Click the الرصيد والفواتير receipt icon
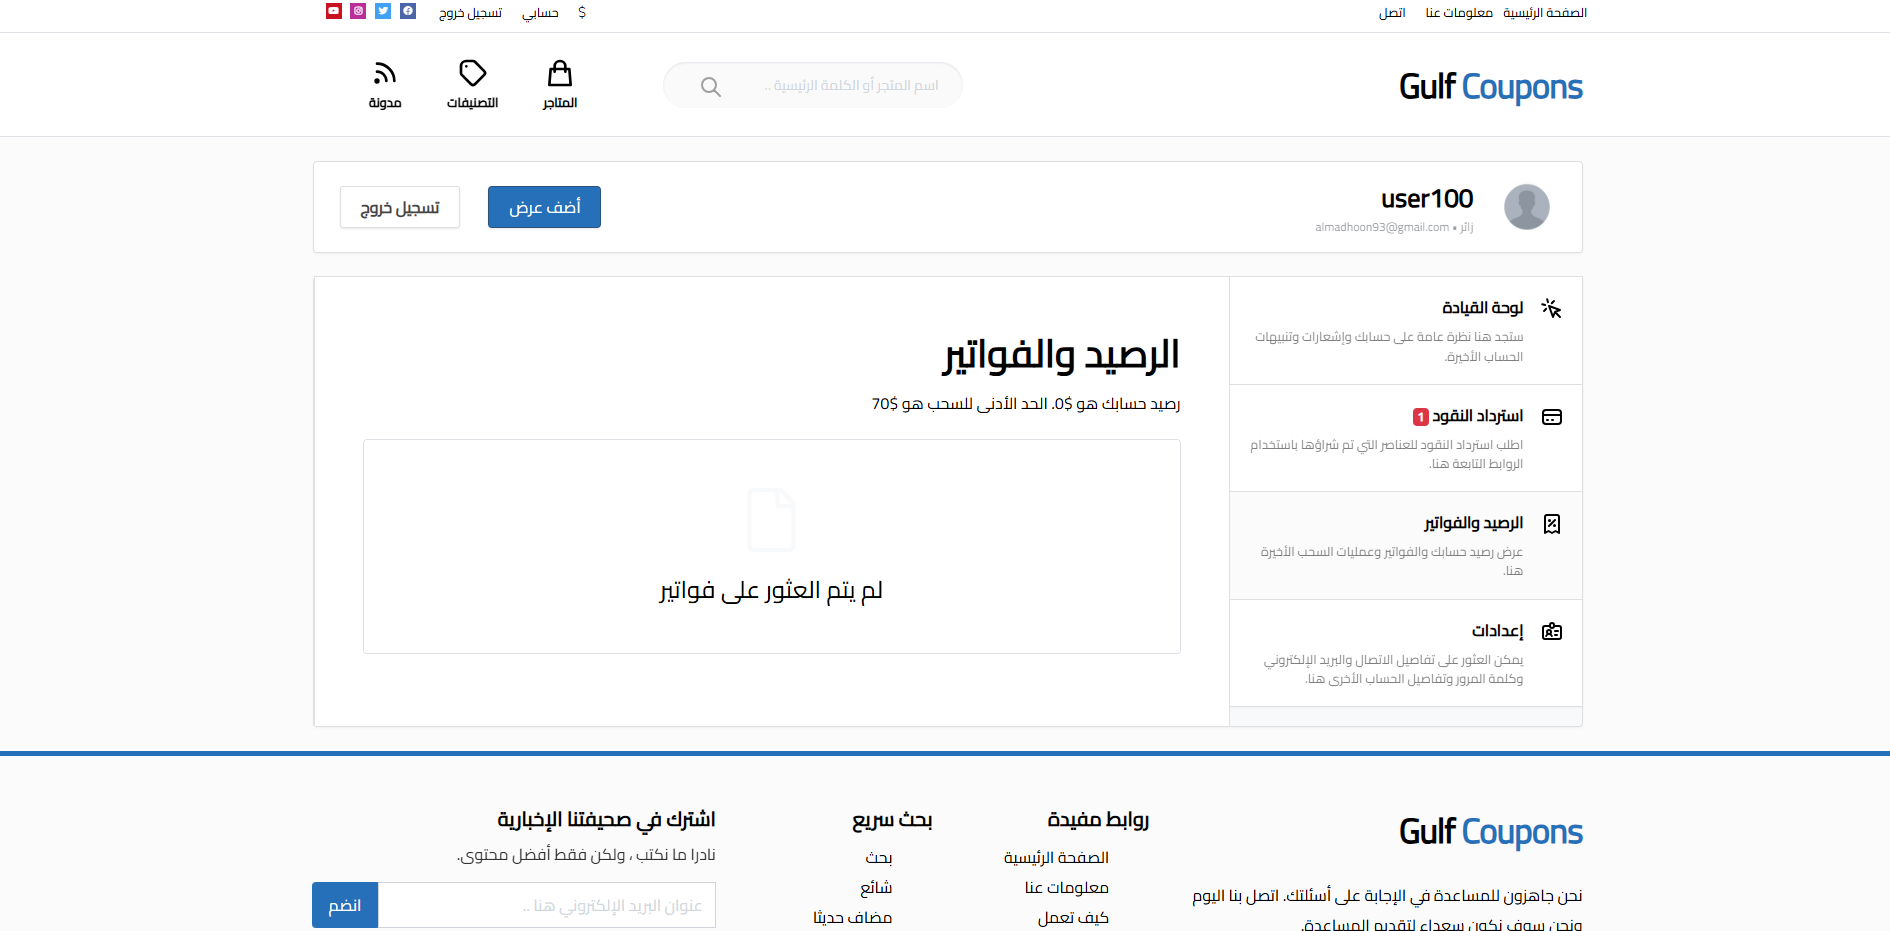 point(1552,523)
